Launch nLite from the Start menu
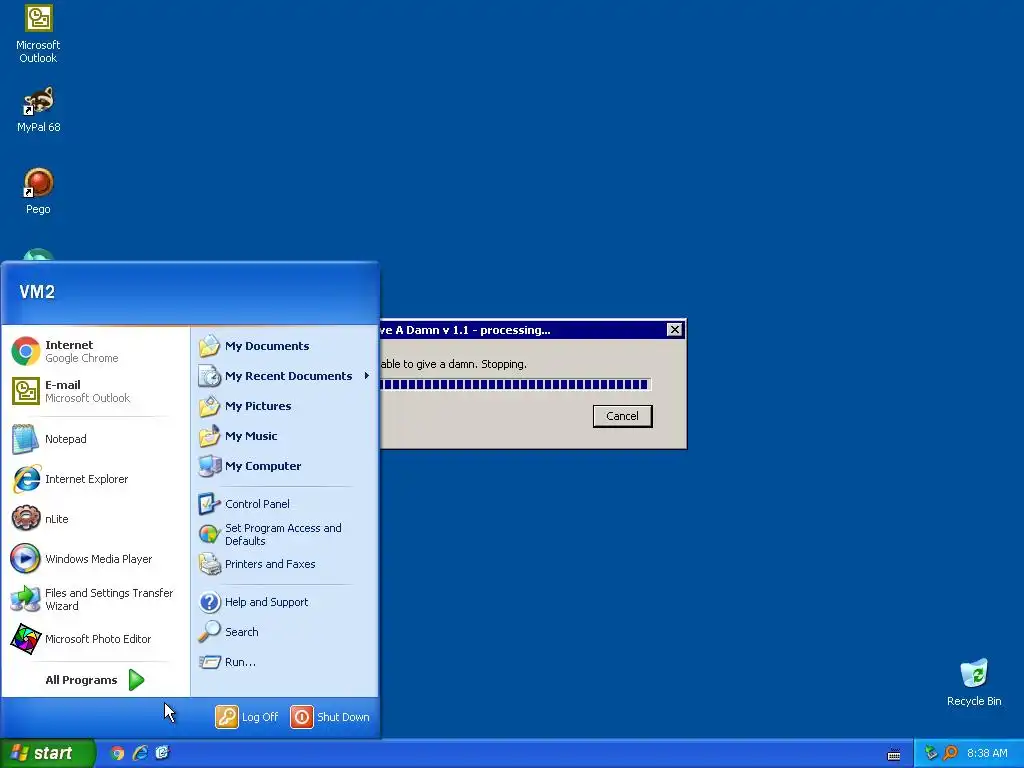The height and width of the screenshot is (768, 1024). point(95,519)
